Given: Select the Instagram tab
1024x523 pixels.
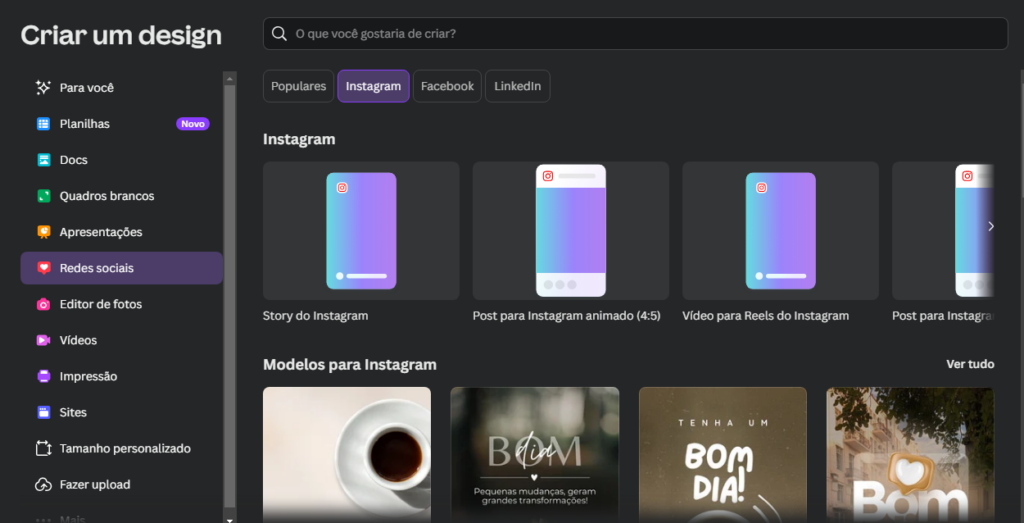Looking at the screenshot, I should coord(374,86).
